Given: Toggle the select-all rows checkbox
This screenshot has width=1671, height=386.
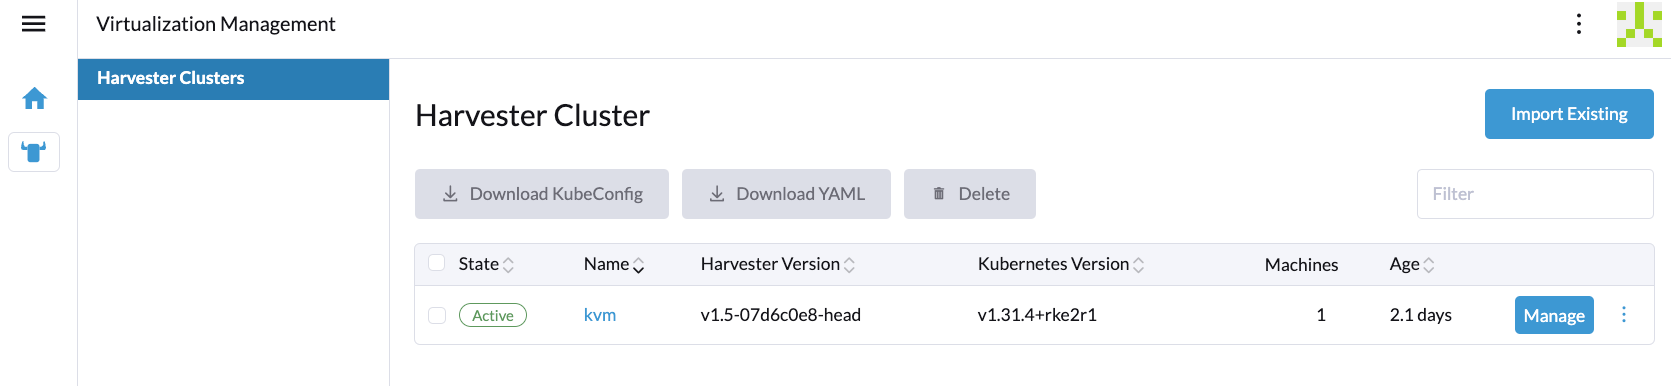Looking at the screenshot, I should [436, 263].
